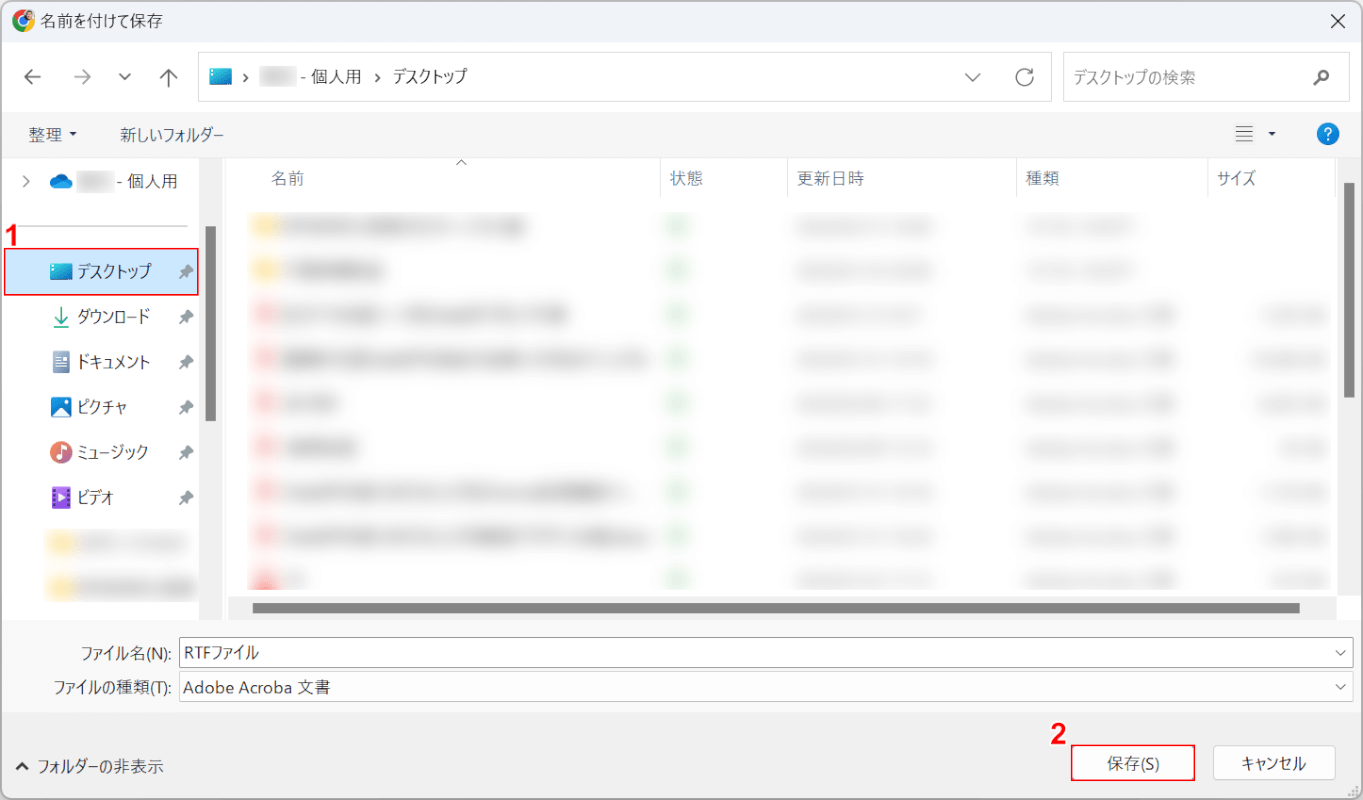Select the OneDrive cloud 個人用 item
Image resolution: width=1363 pixels, height=800 pixels.
pyautogui.click(x=113, y=181)
